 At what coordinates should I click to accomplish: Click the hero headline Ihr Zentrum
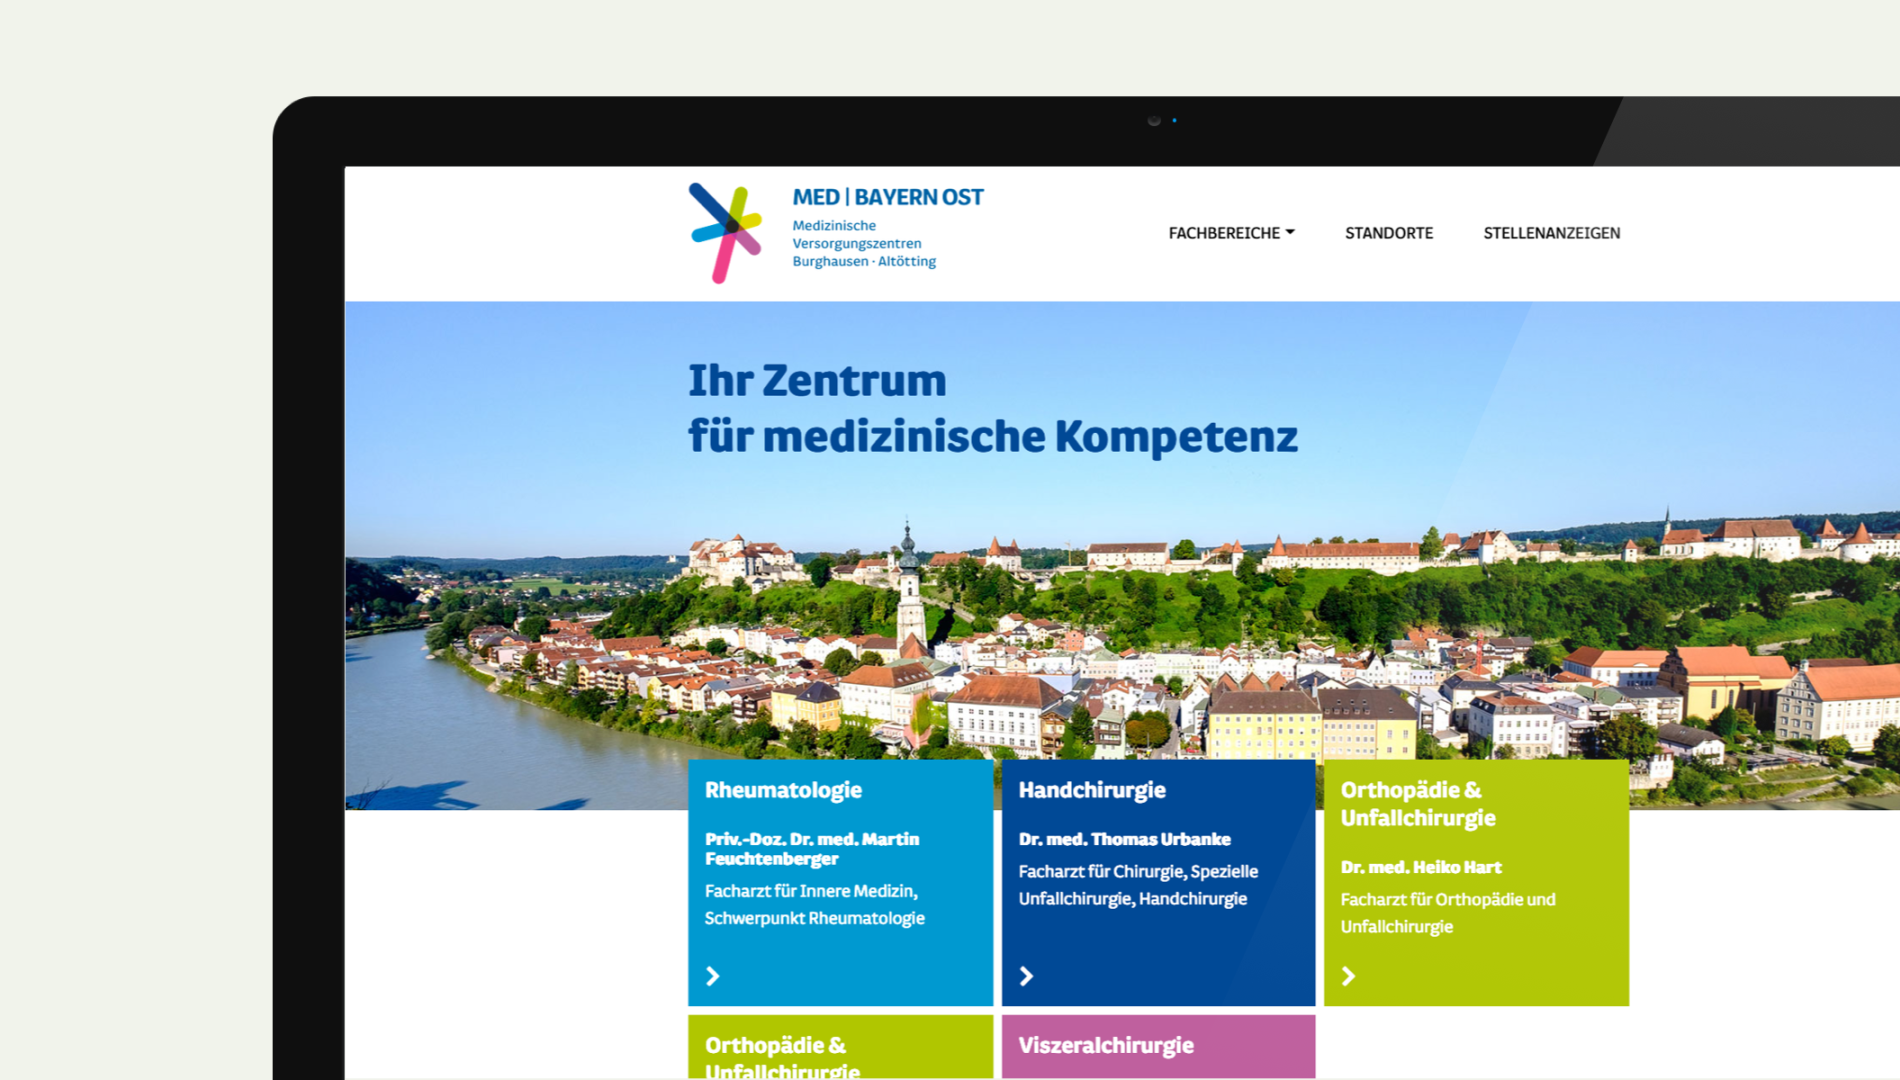(x=817, y=381)
